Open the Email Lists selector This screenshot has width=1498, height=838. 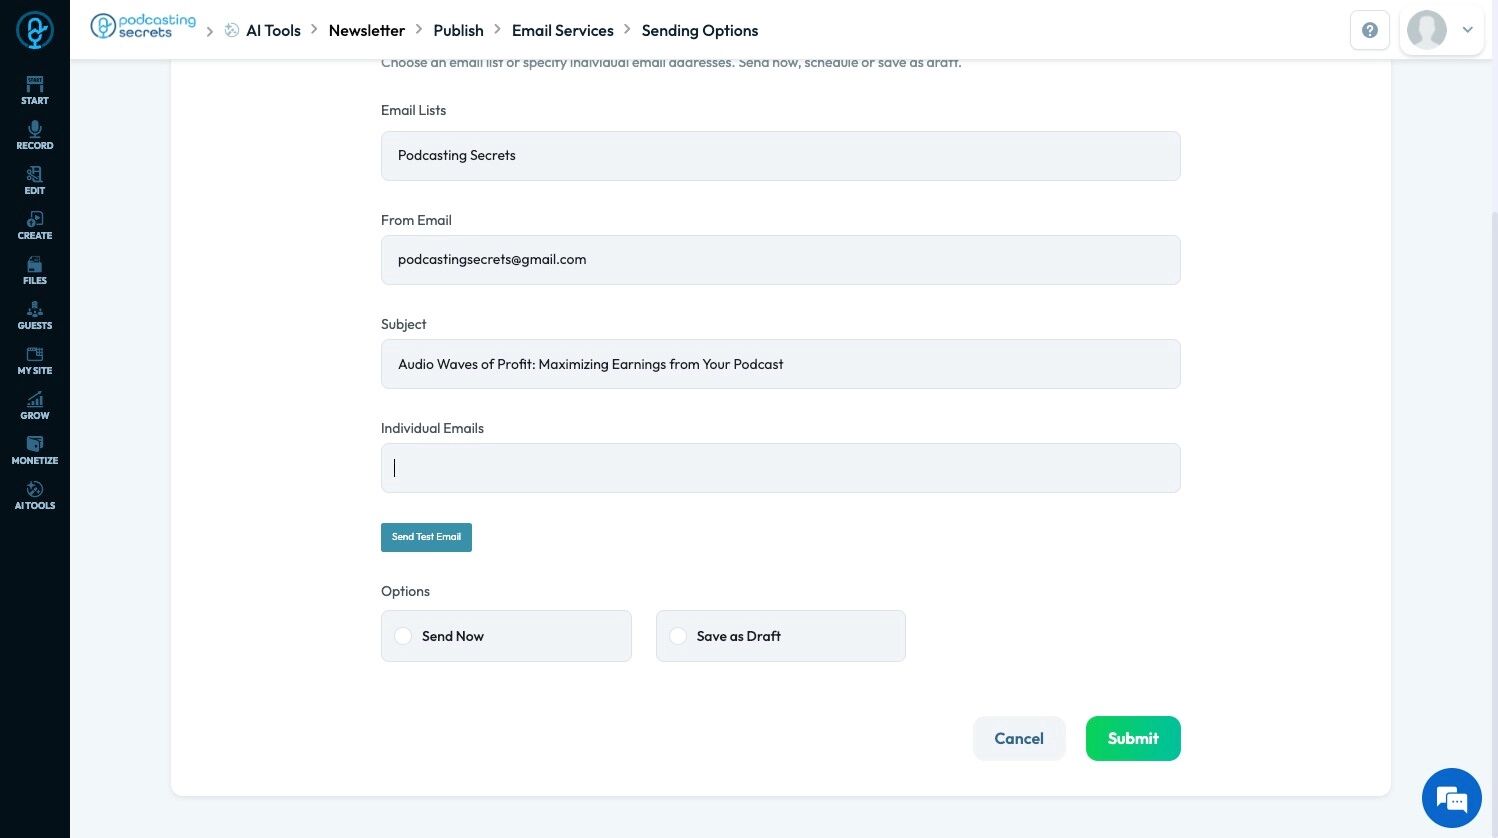pyautogui.click(x=780, y=156)
